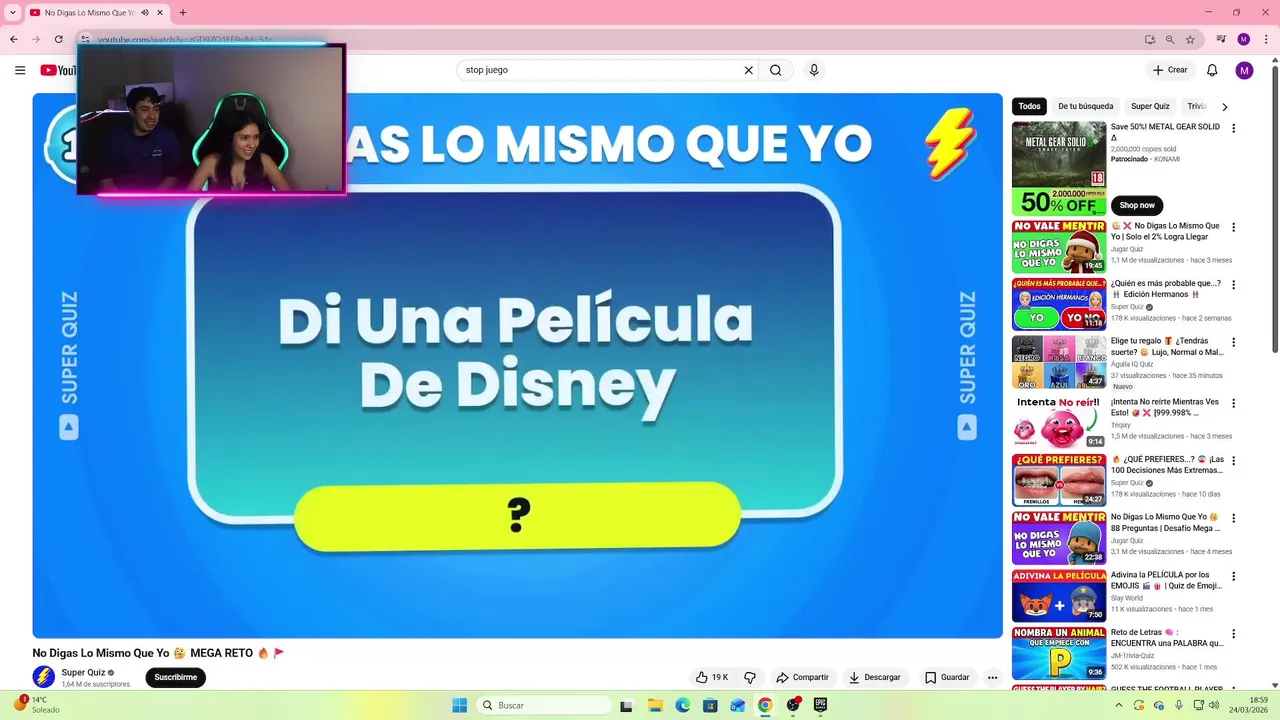Bookmark this page with the star icon
Image resolution: width=1280 pixels, height=720 pixels.
[x=1190, y=39]
